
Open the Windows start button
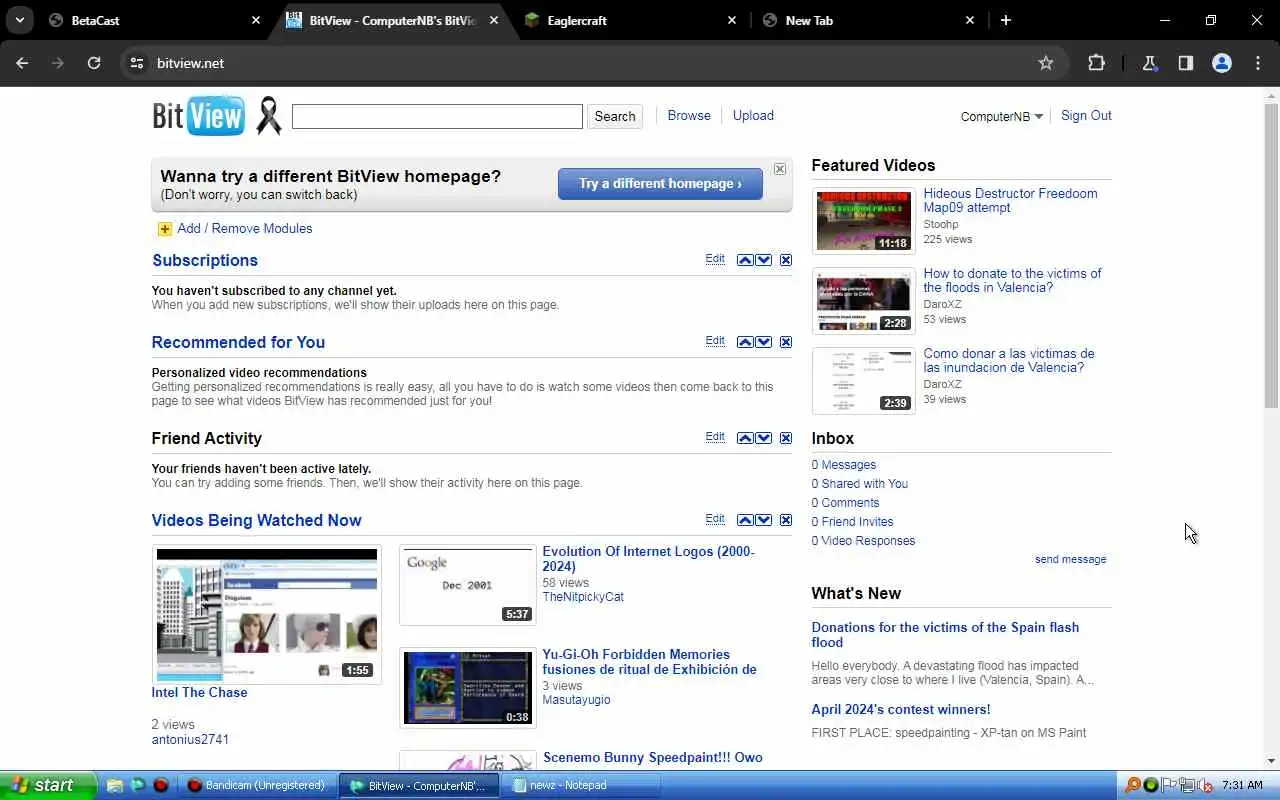(x=48, y=785)
